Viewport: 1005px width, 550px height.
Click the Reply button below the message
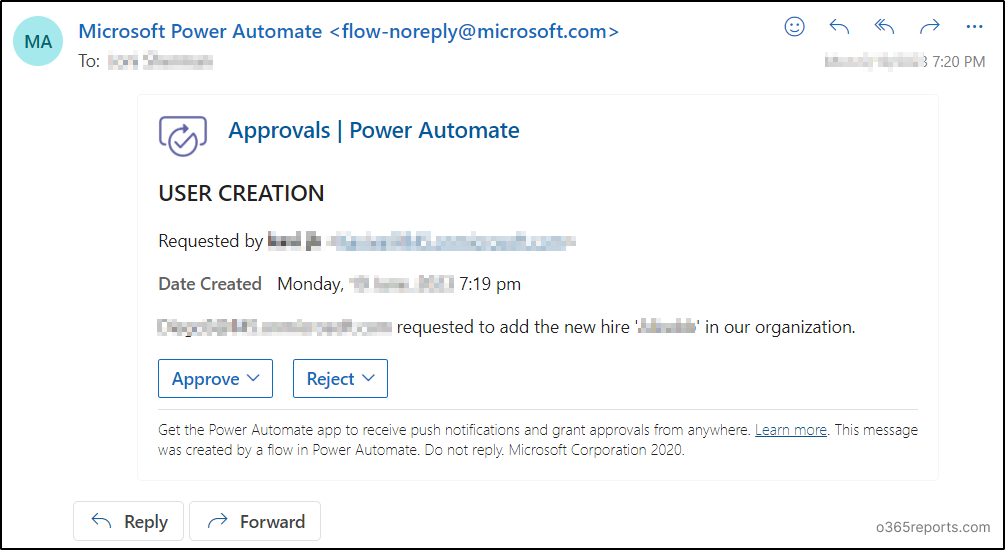[x=128, y=521]
